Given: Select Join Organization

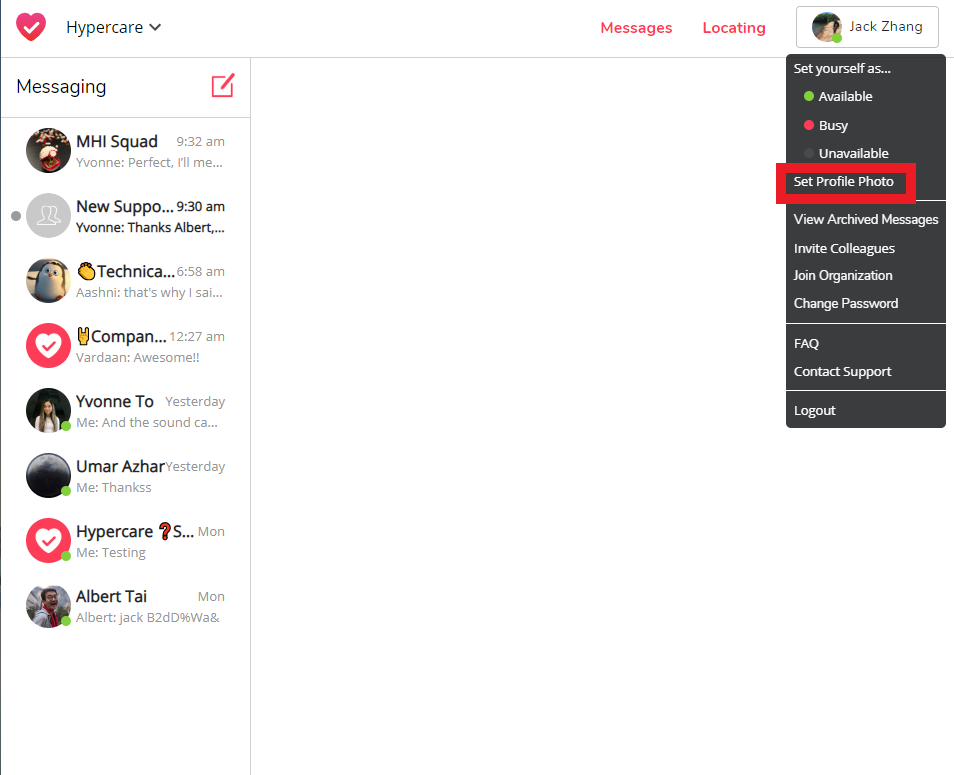Looking at the screenshot, I should (843, 276).
